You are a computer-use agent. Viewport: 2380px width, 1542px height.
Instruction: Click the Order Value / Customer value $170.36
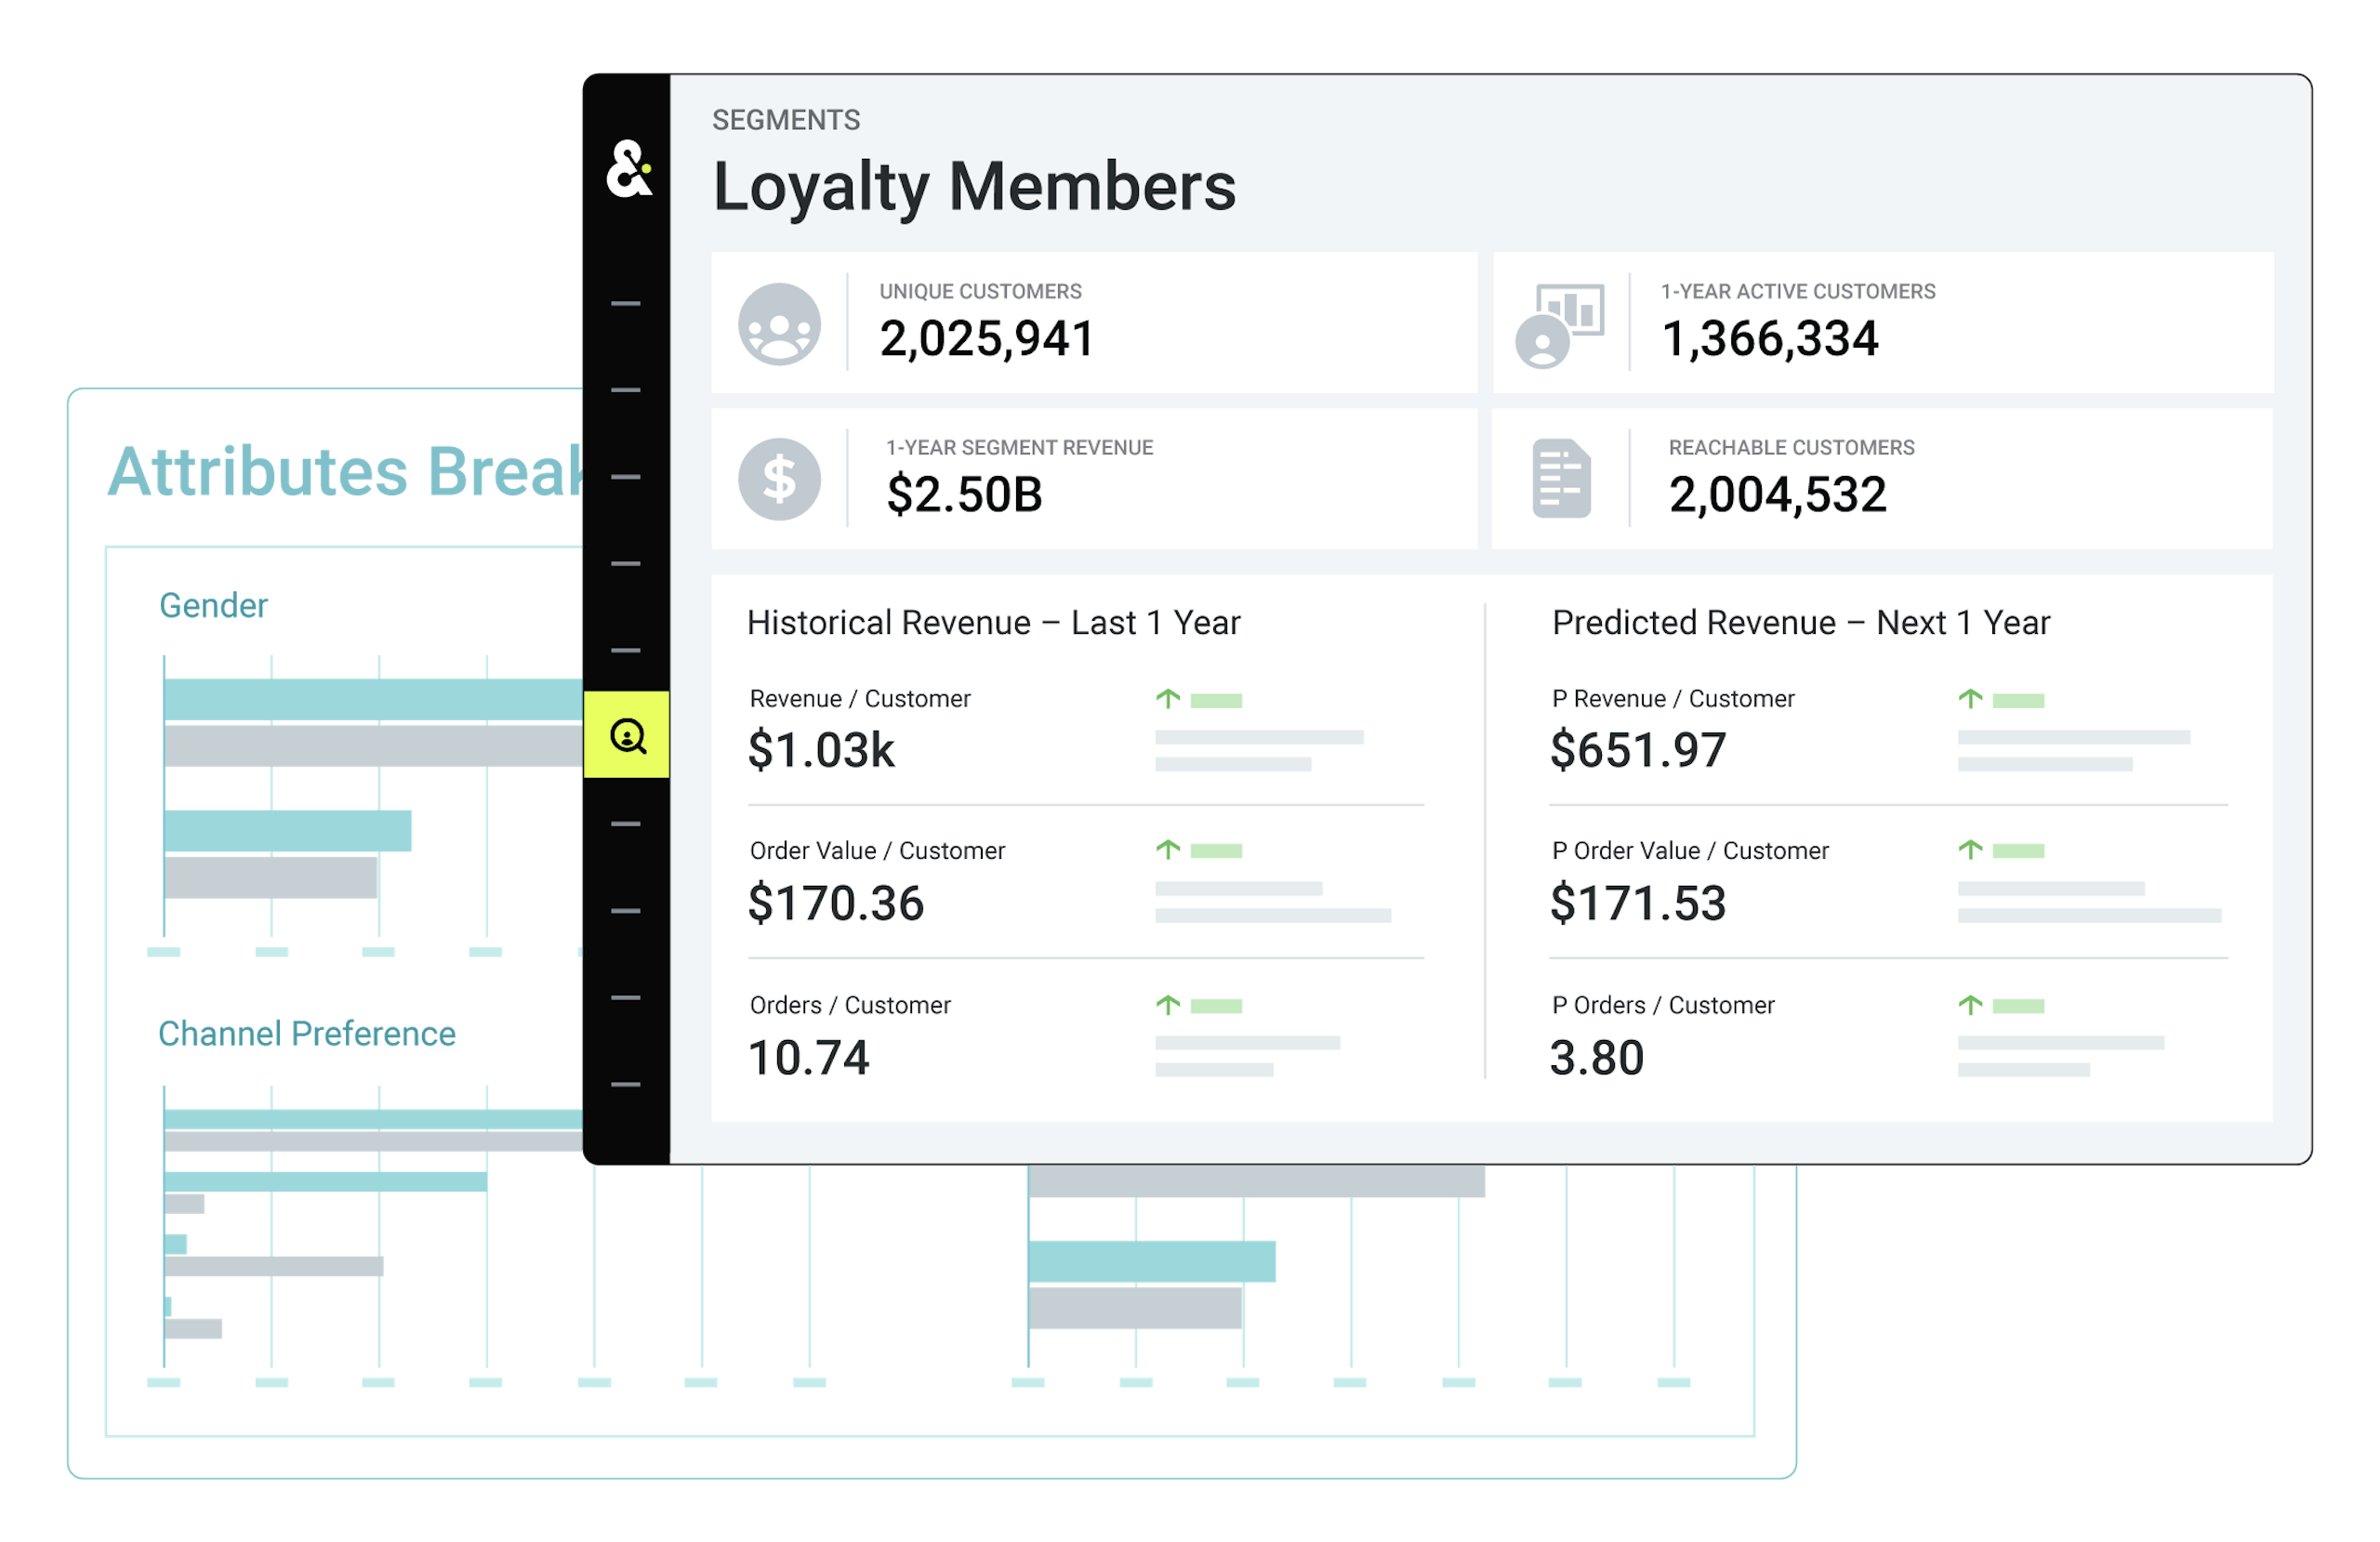click(836, 904)
